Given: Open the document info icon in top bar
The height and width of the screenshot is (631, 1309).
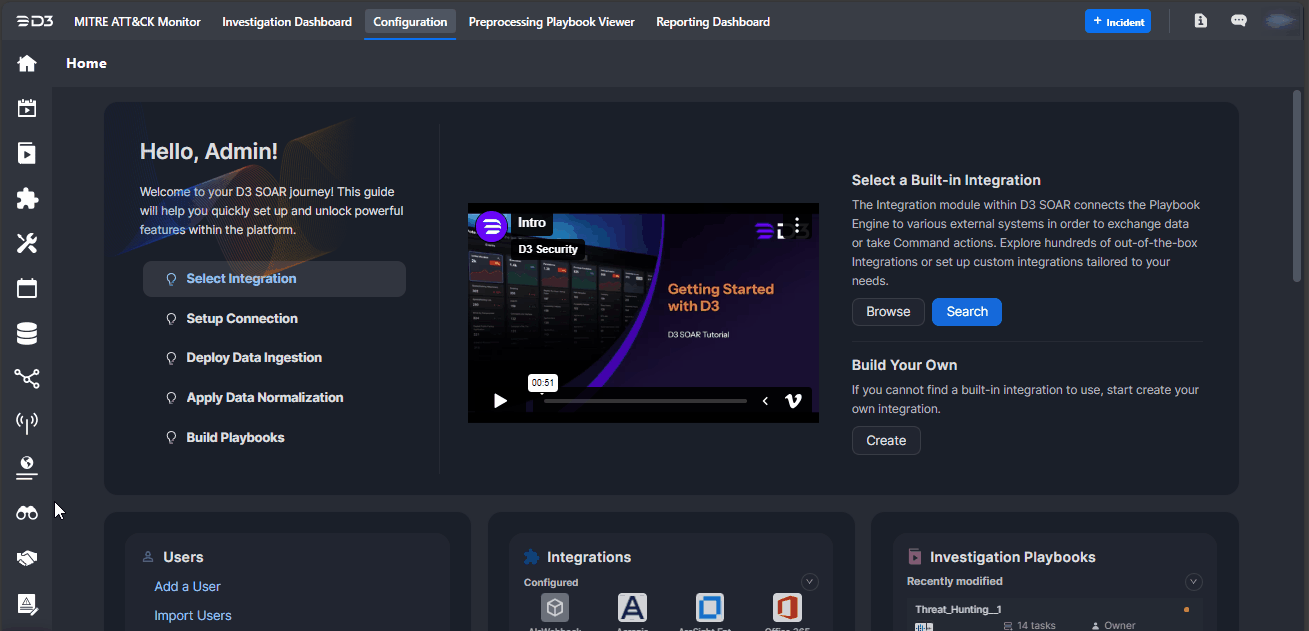Looking at the screenshot, I should 1201,21.
